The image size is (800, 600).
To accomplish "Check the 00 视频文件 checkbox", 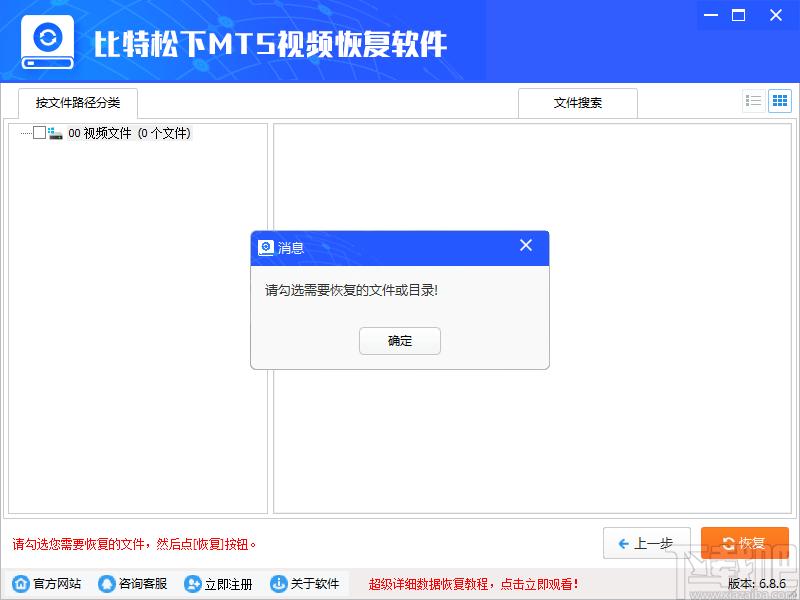I will 39,133.
